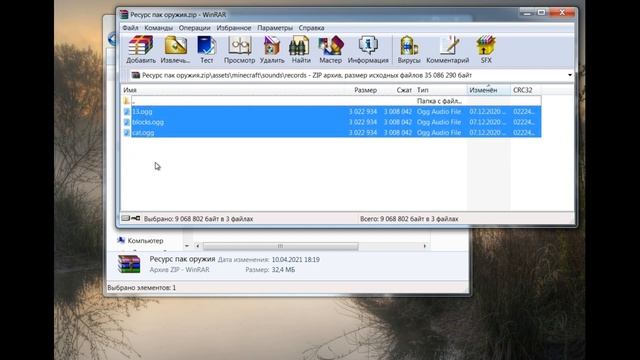
Task: Sort by the CRC32 column header
Action: click(x=522, y=90)
